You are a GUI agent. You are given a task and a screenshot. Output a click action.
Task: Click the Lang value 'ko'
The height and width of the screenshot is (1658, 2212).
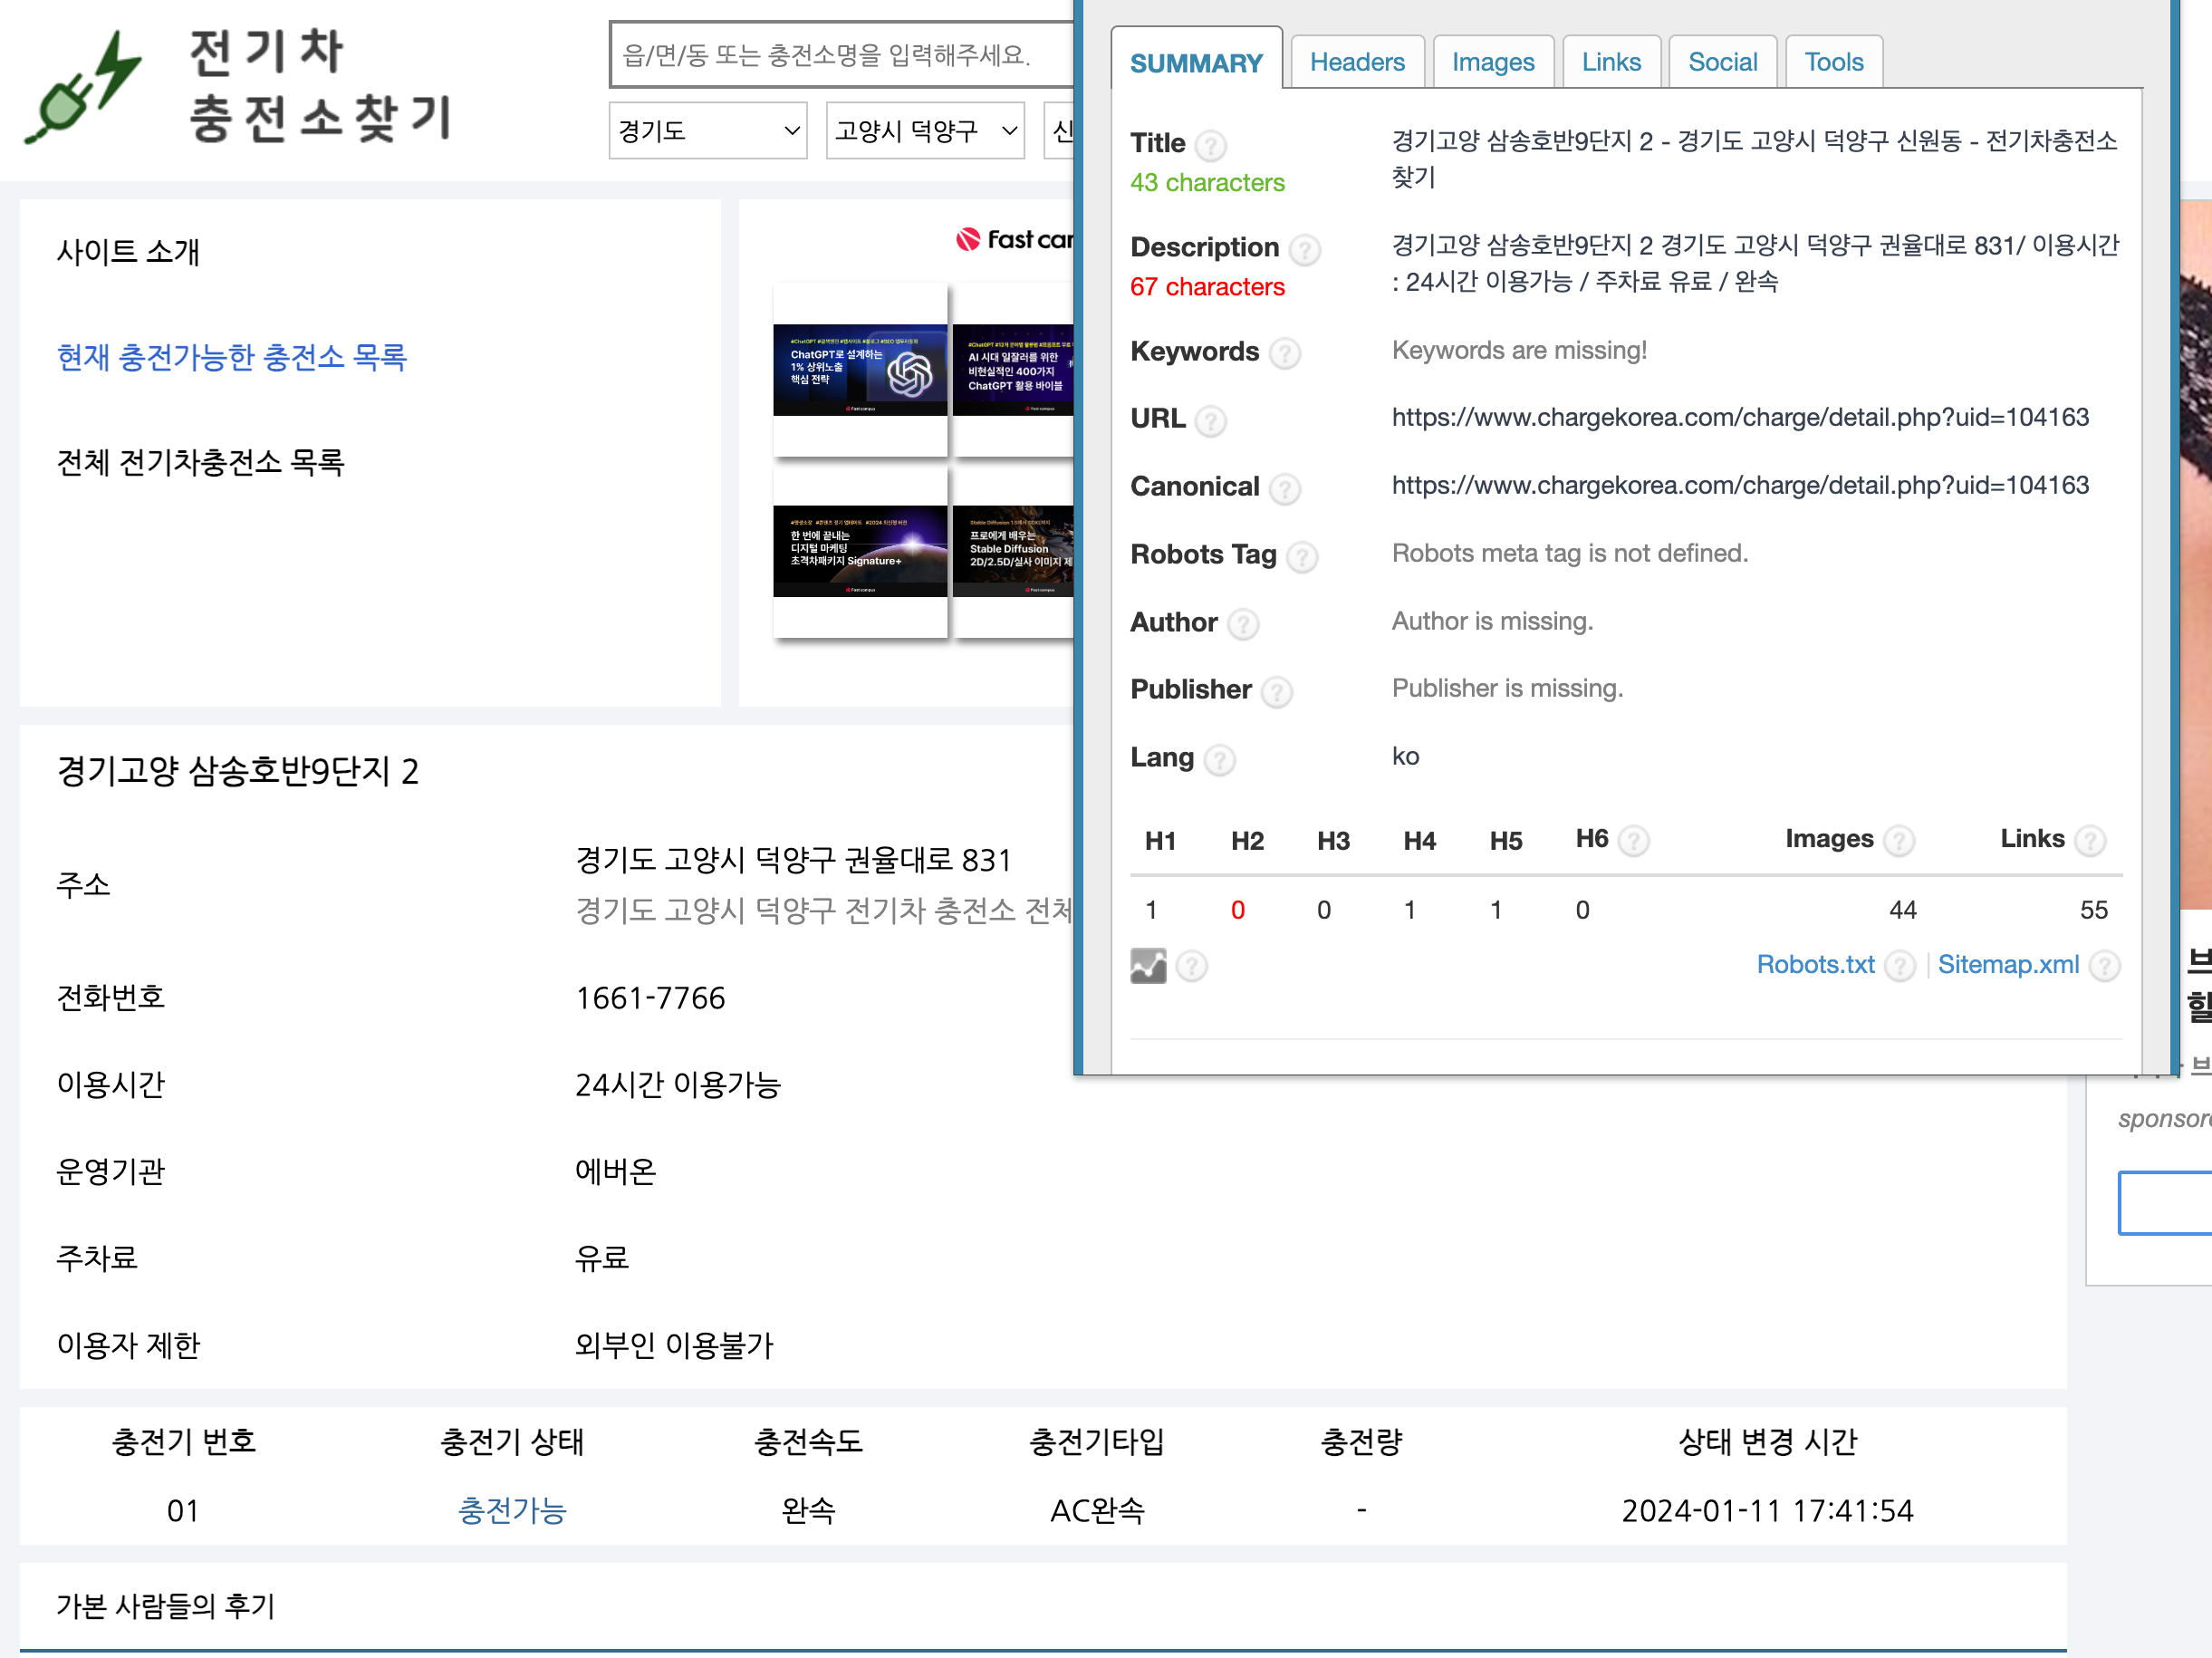coord(1405,756)
